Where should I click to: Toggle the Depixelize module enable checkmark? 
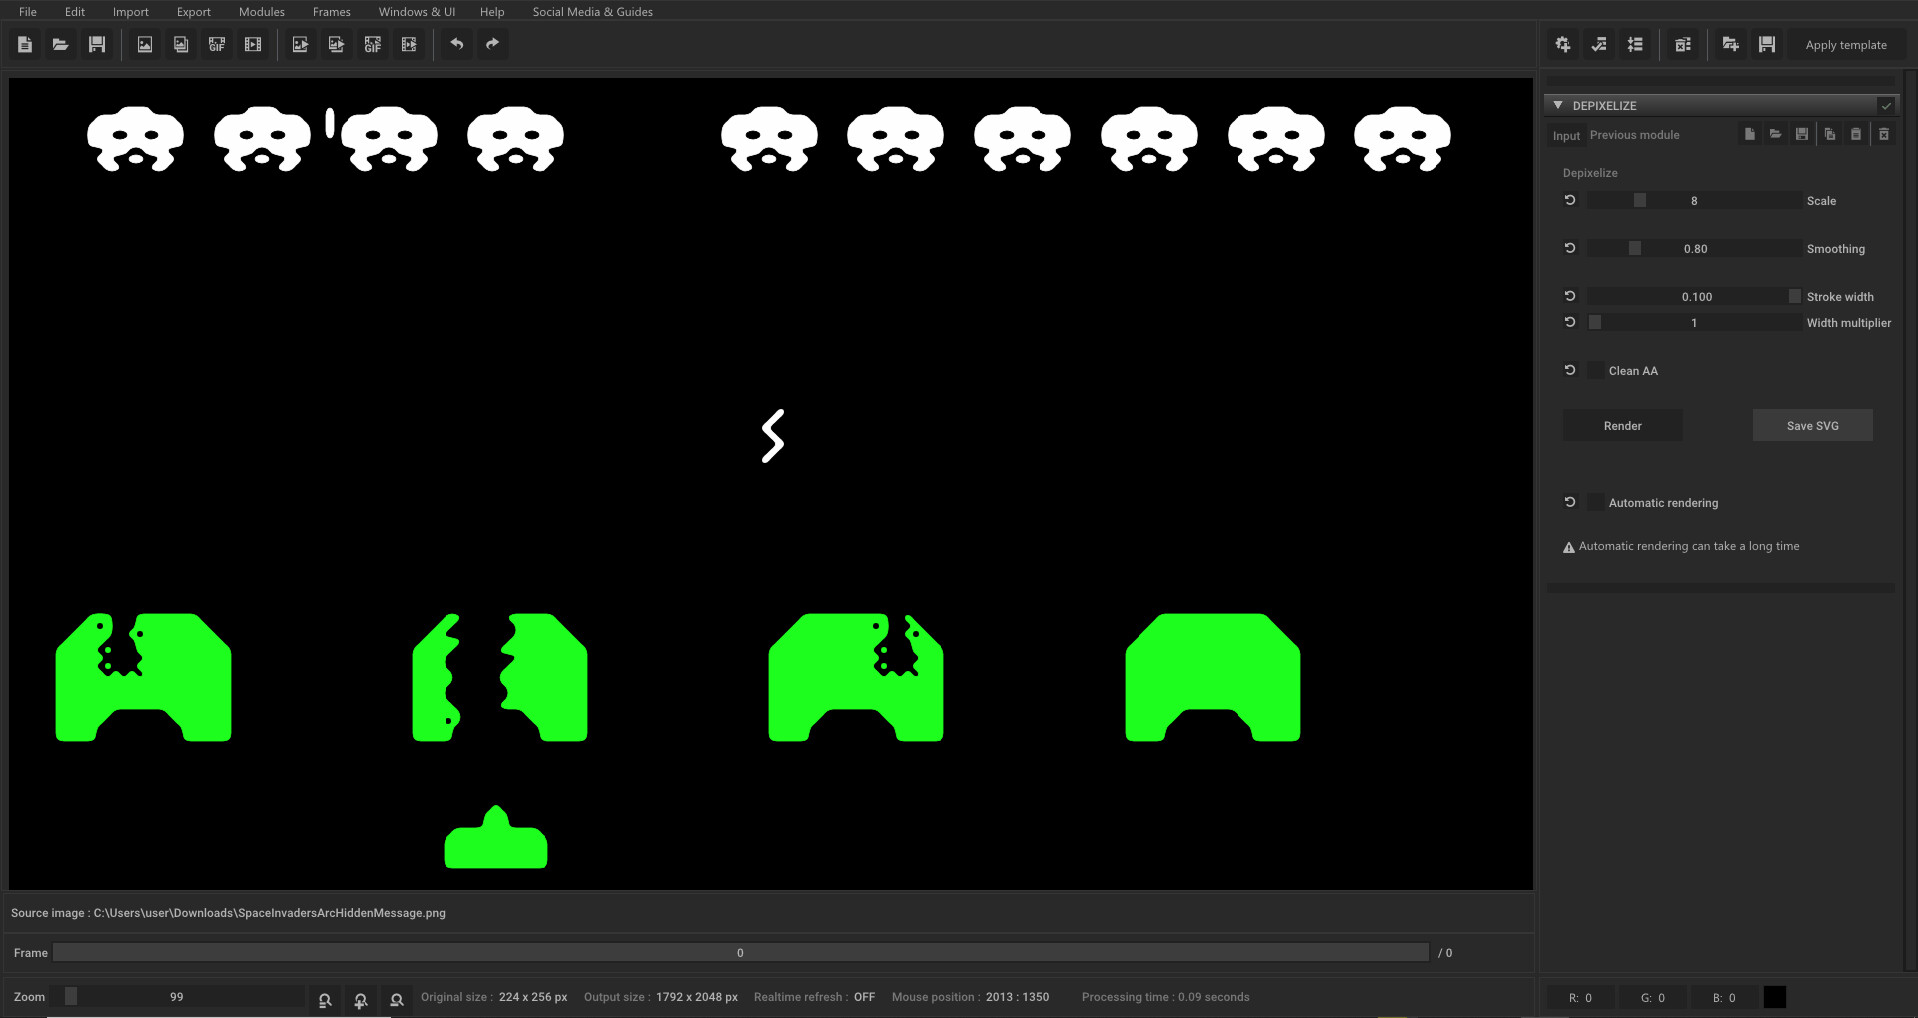(1887, 105)
